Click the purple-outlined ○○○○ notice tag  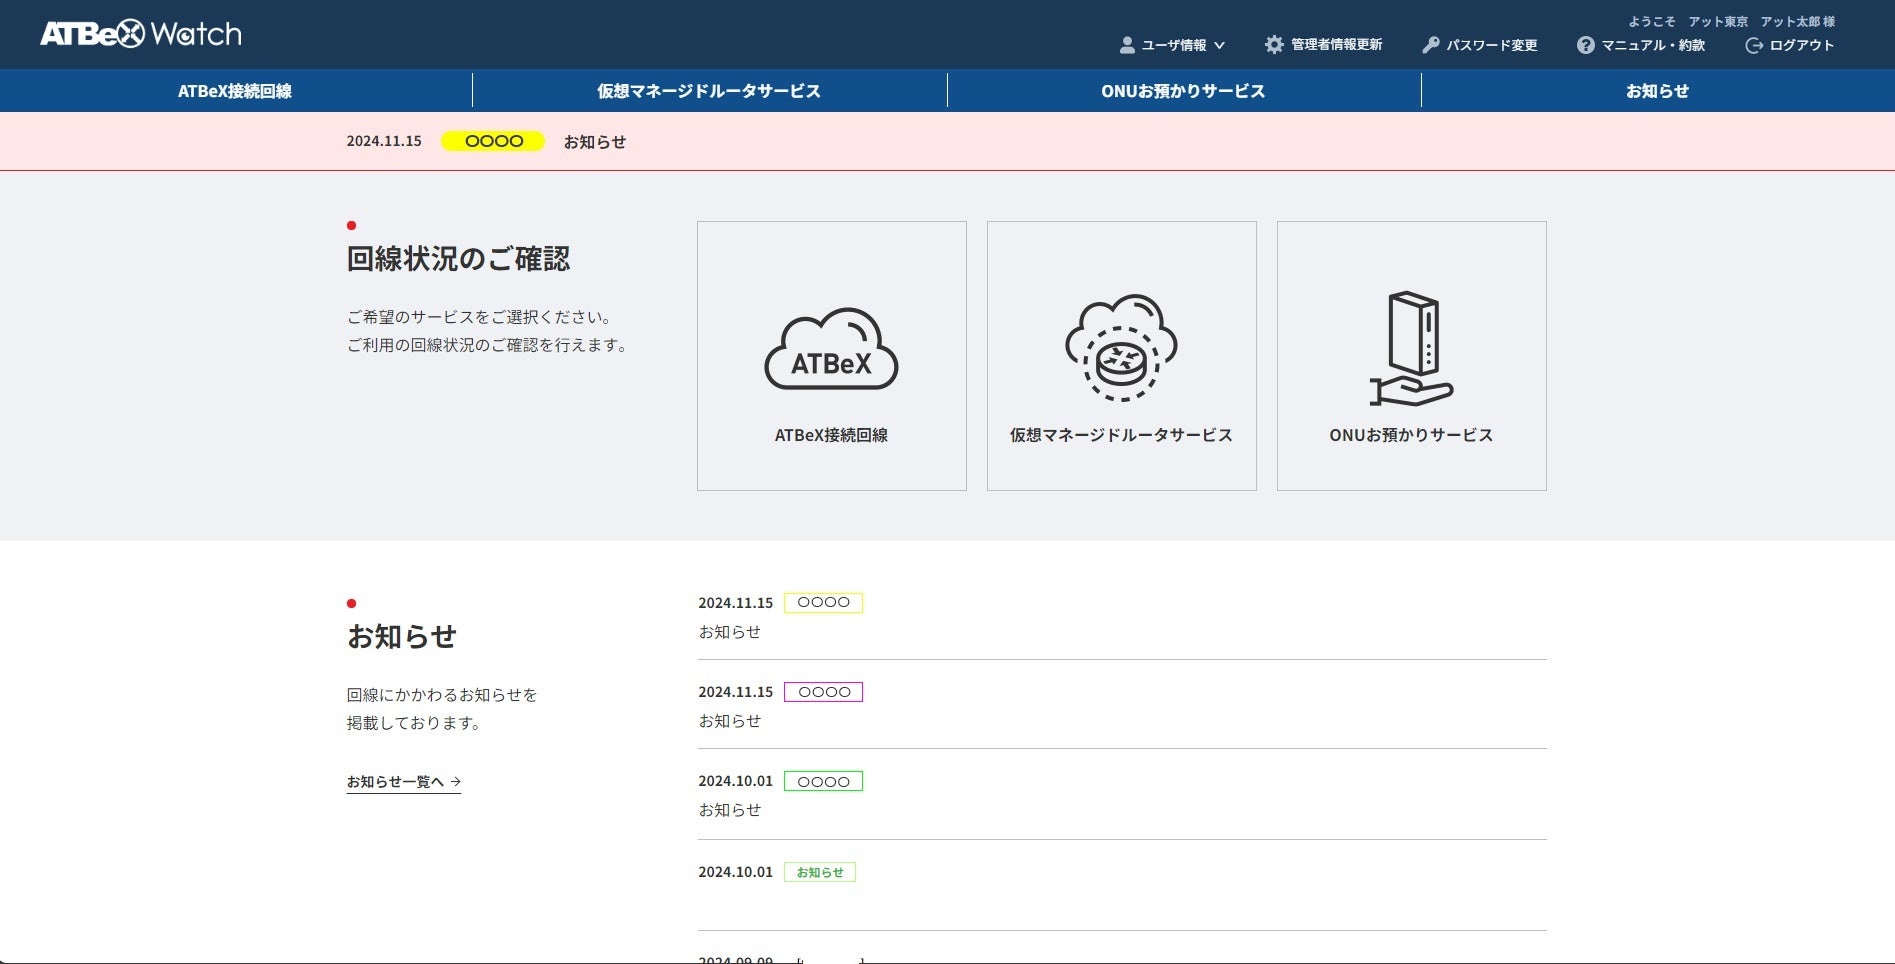(x=823, y=692)
